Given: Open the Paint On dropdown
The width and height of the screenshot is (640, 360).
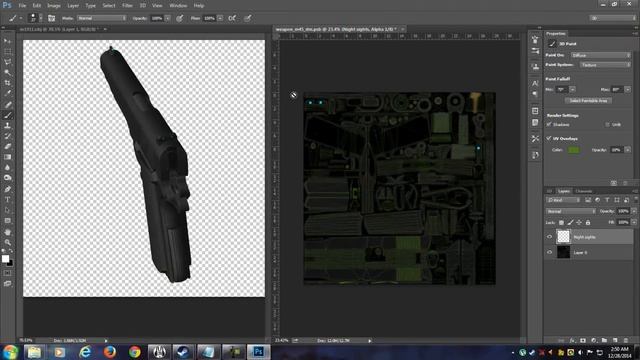Looking at the screenshot, I should coord(600,55).
